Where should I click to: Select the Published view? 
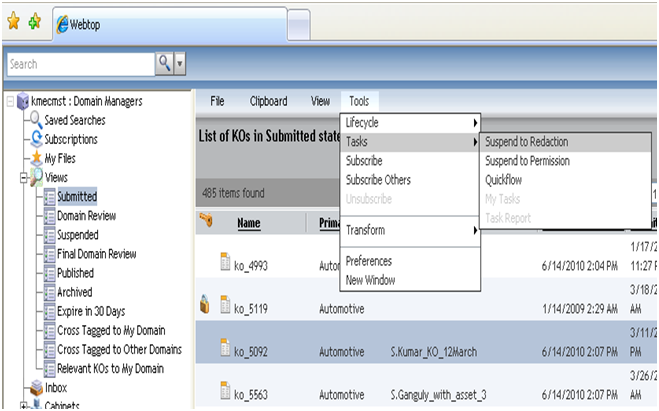(76, 273)
